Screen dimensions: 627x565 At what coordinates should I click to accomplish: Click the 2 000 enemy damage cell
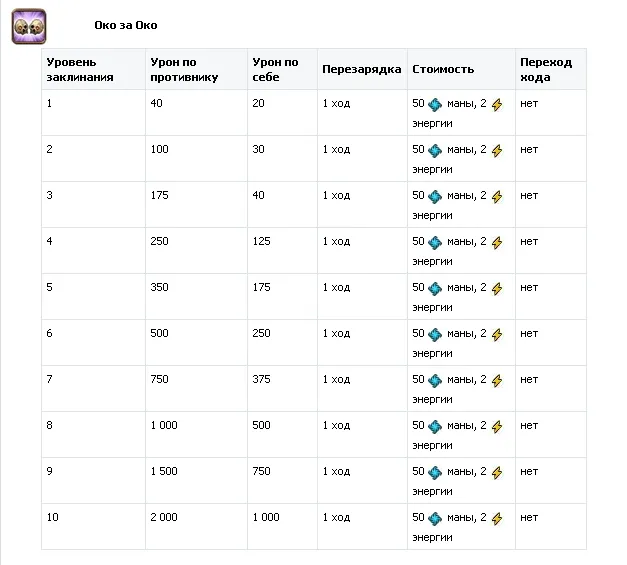pos(164,517)
